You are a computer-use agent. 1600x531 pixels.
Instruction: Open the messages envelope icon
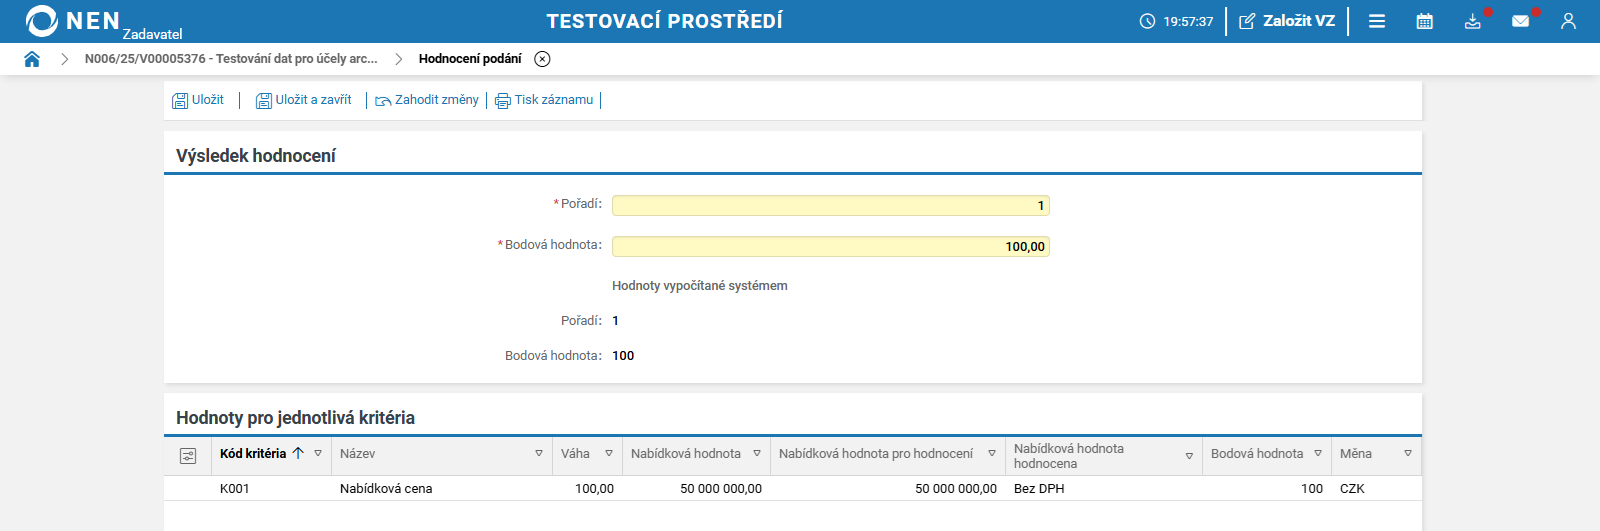pos(1520,21)
